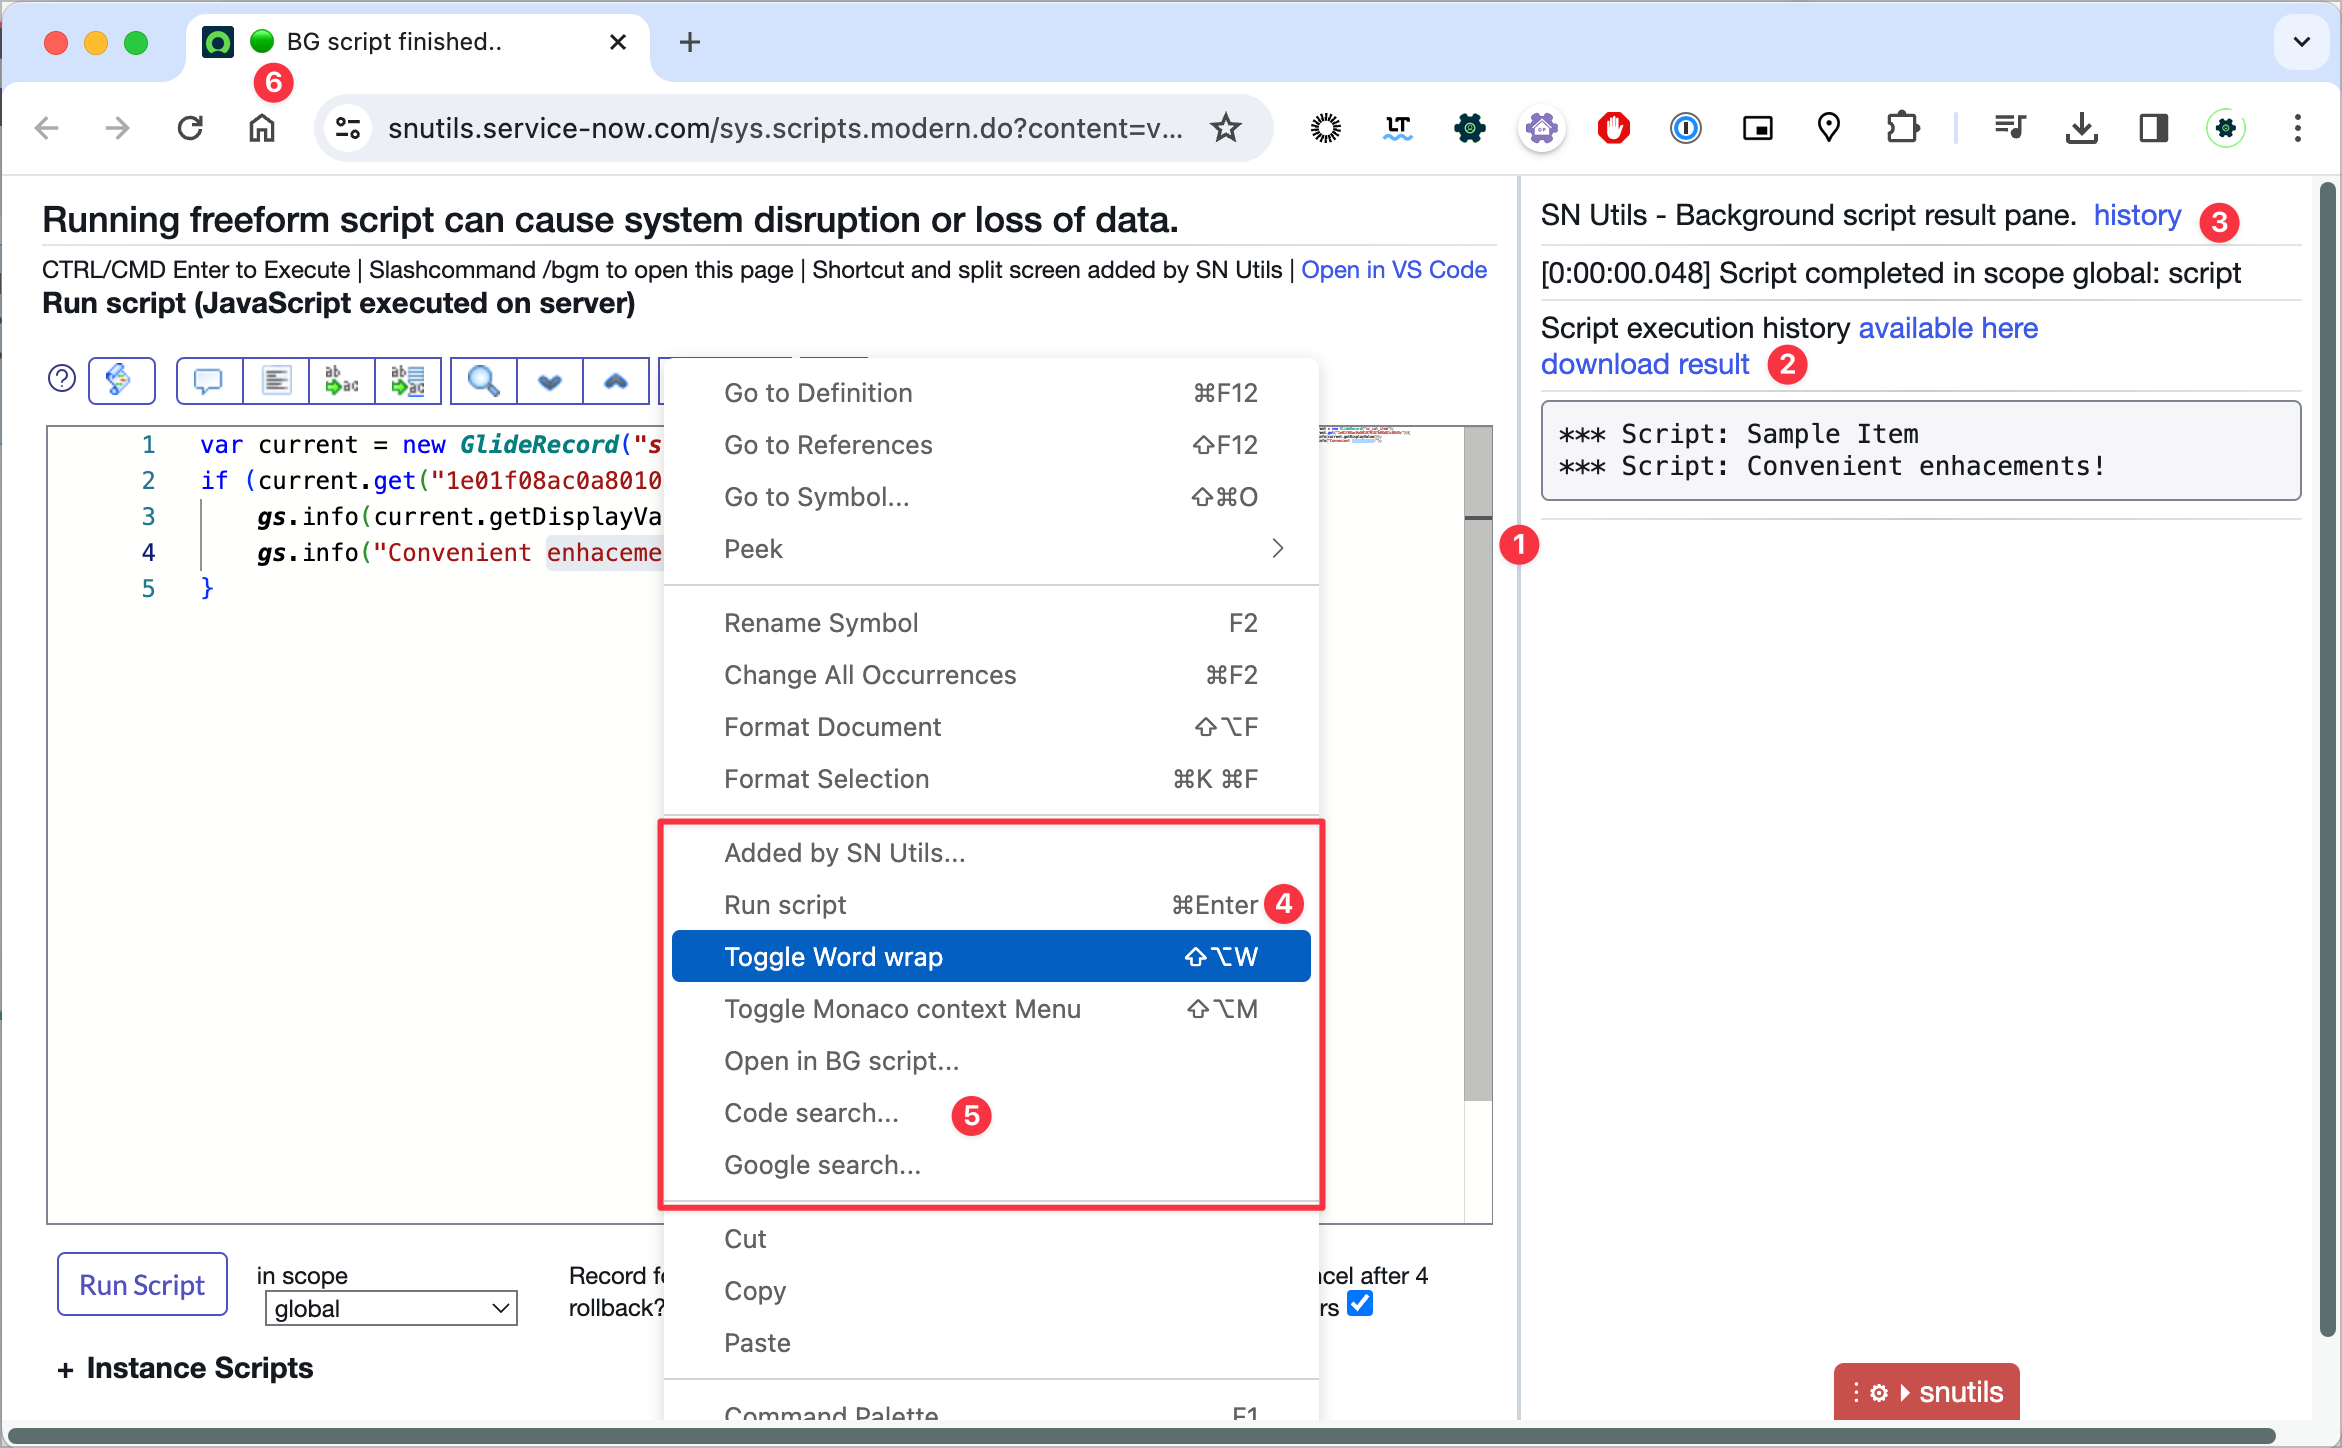
Task: Click the replace all icon
Action: pyautogui.click(x=408, y=381)
